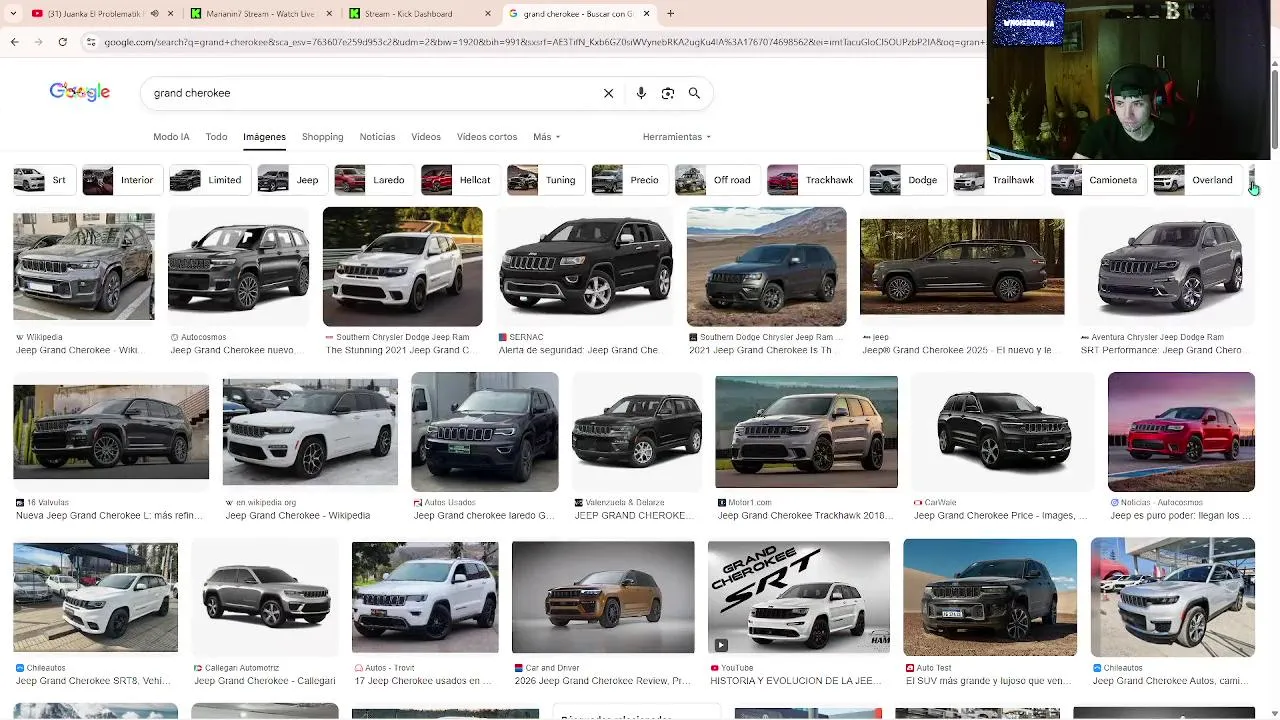Open the Noticias results tab
Viewport: 1280px width, 720px height.
pos(377,137)
